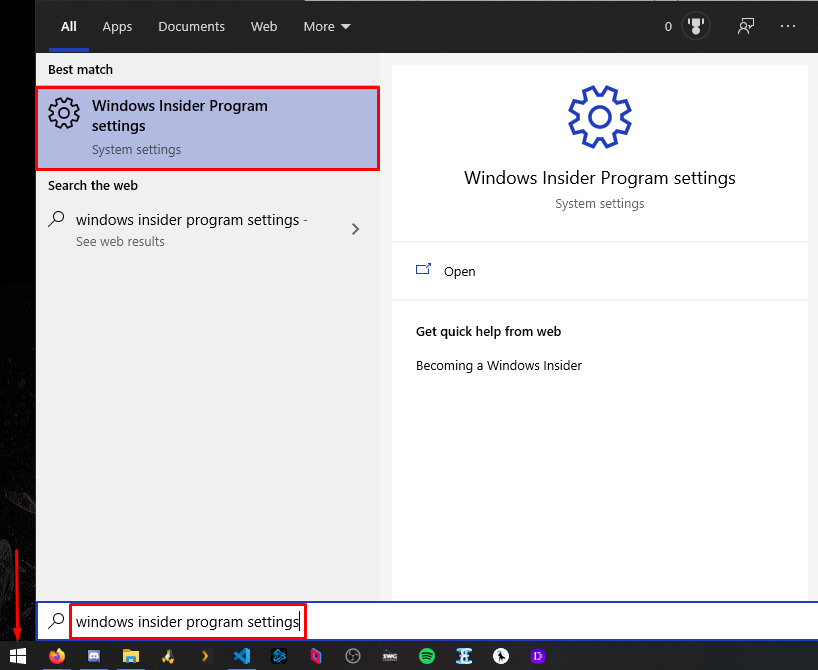Open Visual Studio Code from the taskbar

[242, 656]
